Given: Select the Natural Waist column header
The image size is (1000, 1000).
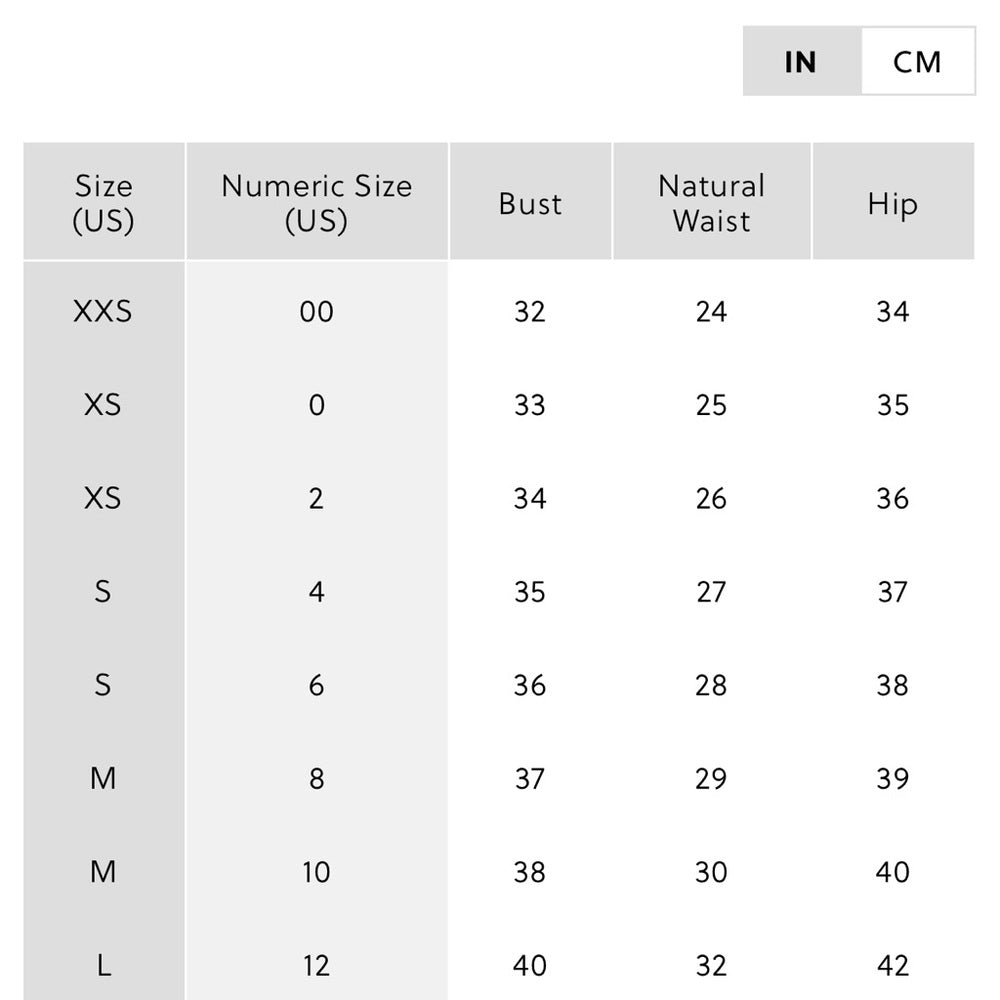Looking at the screenshot, I should pyautogui.click(x=711, y=203).
